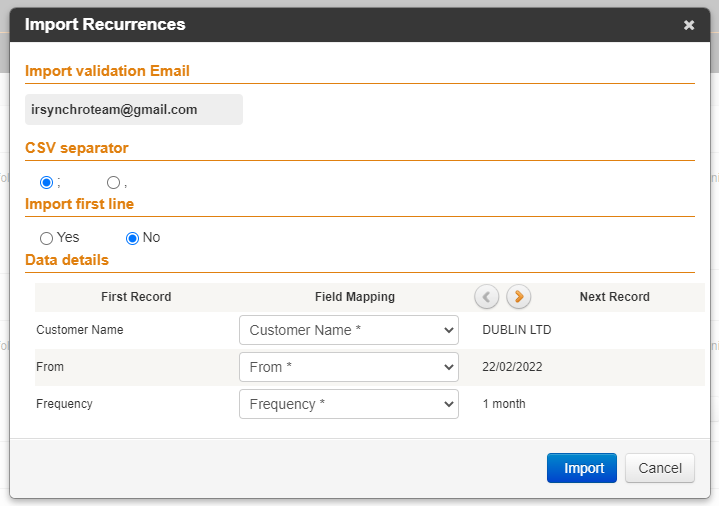Show the previous record with left arrow
The width and height of the screenshot is (719, 506).
tap(487, 296)
